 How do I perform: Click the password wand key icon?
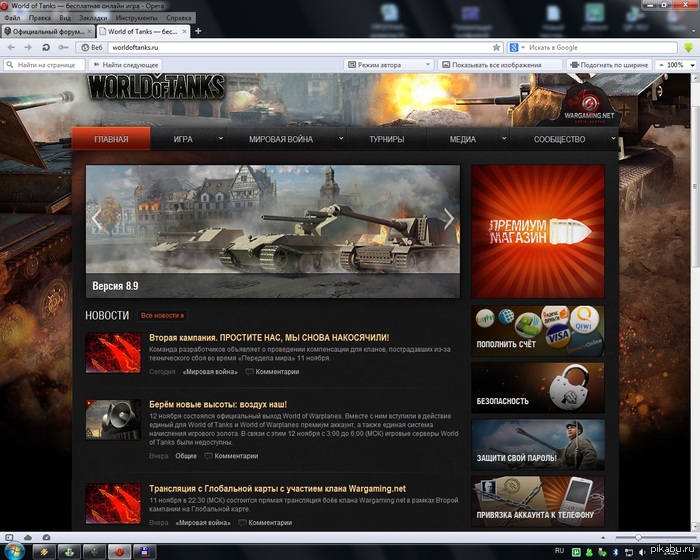tap(63, 47)
